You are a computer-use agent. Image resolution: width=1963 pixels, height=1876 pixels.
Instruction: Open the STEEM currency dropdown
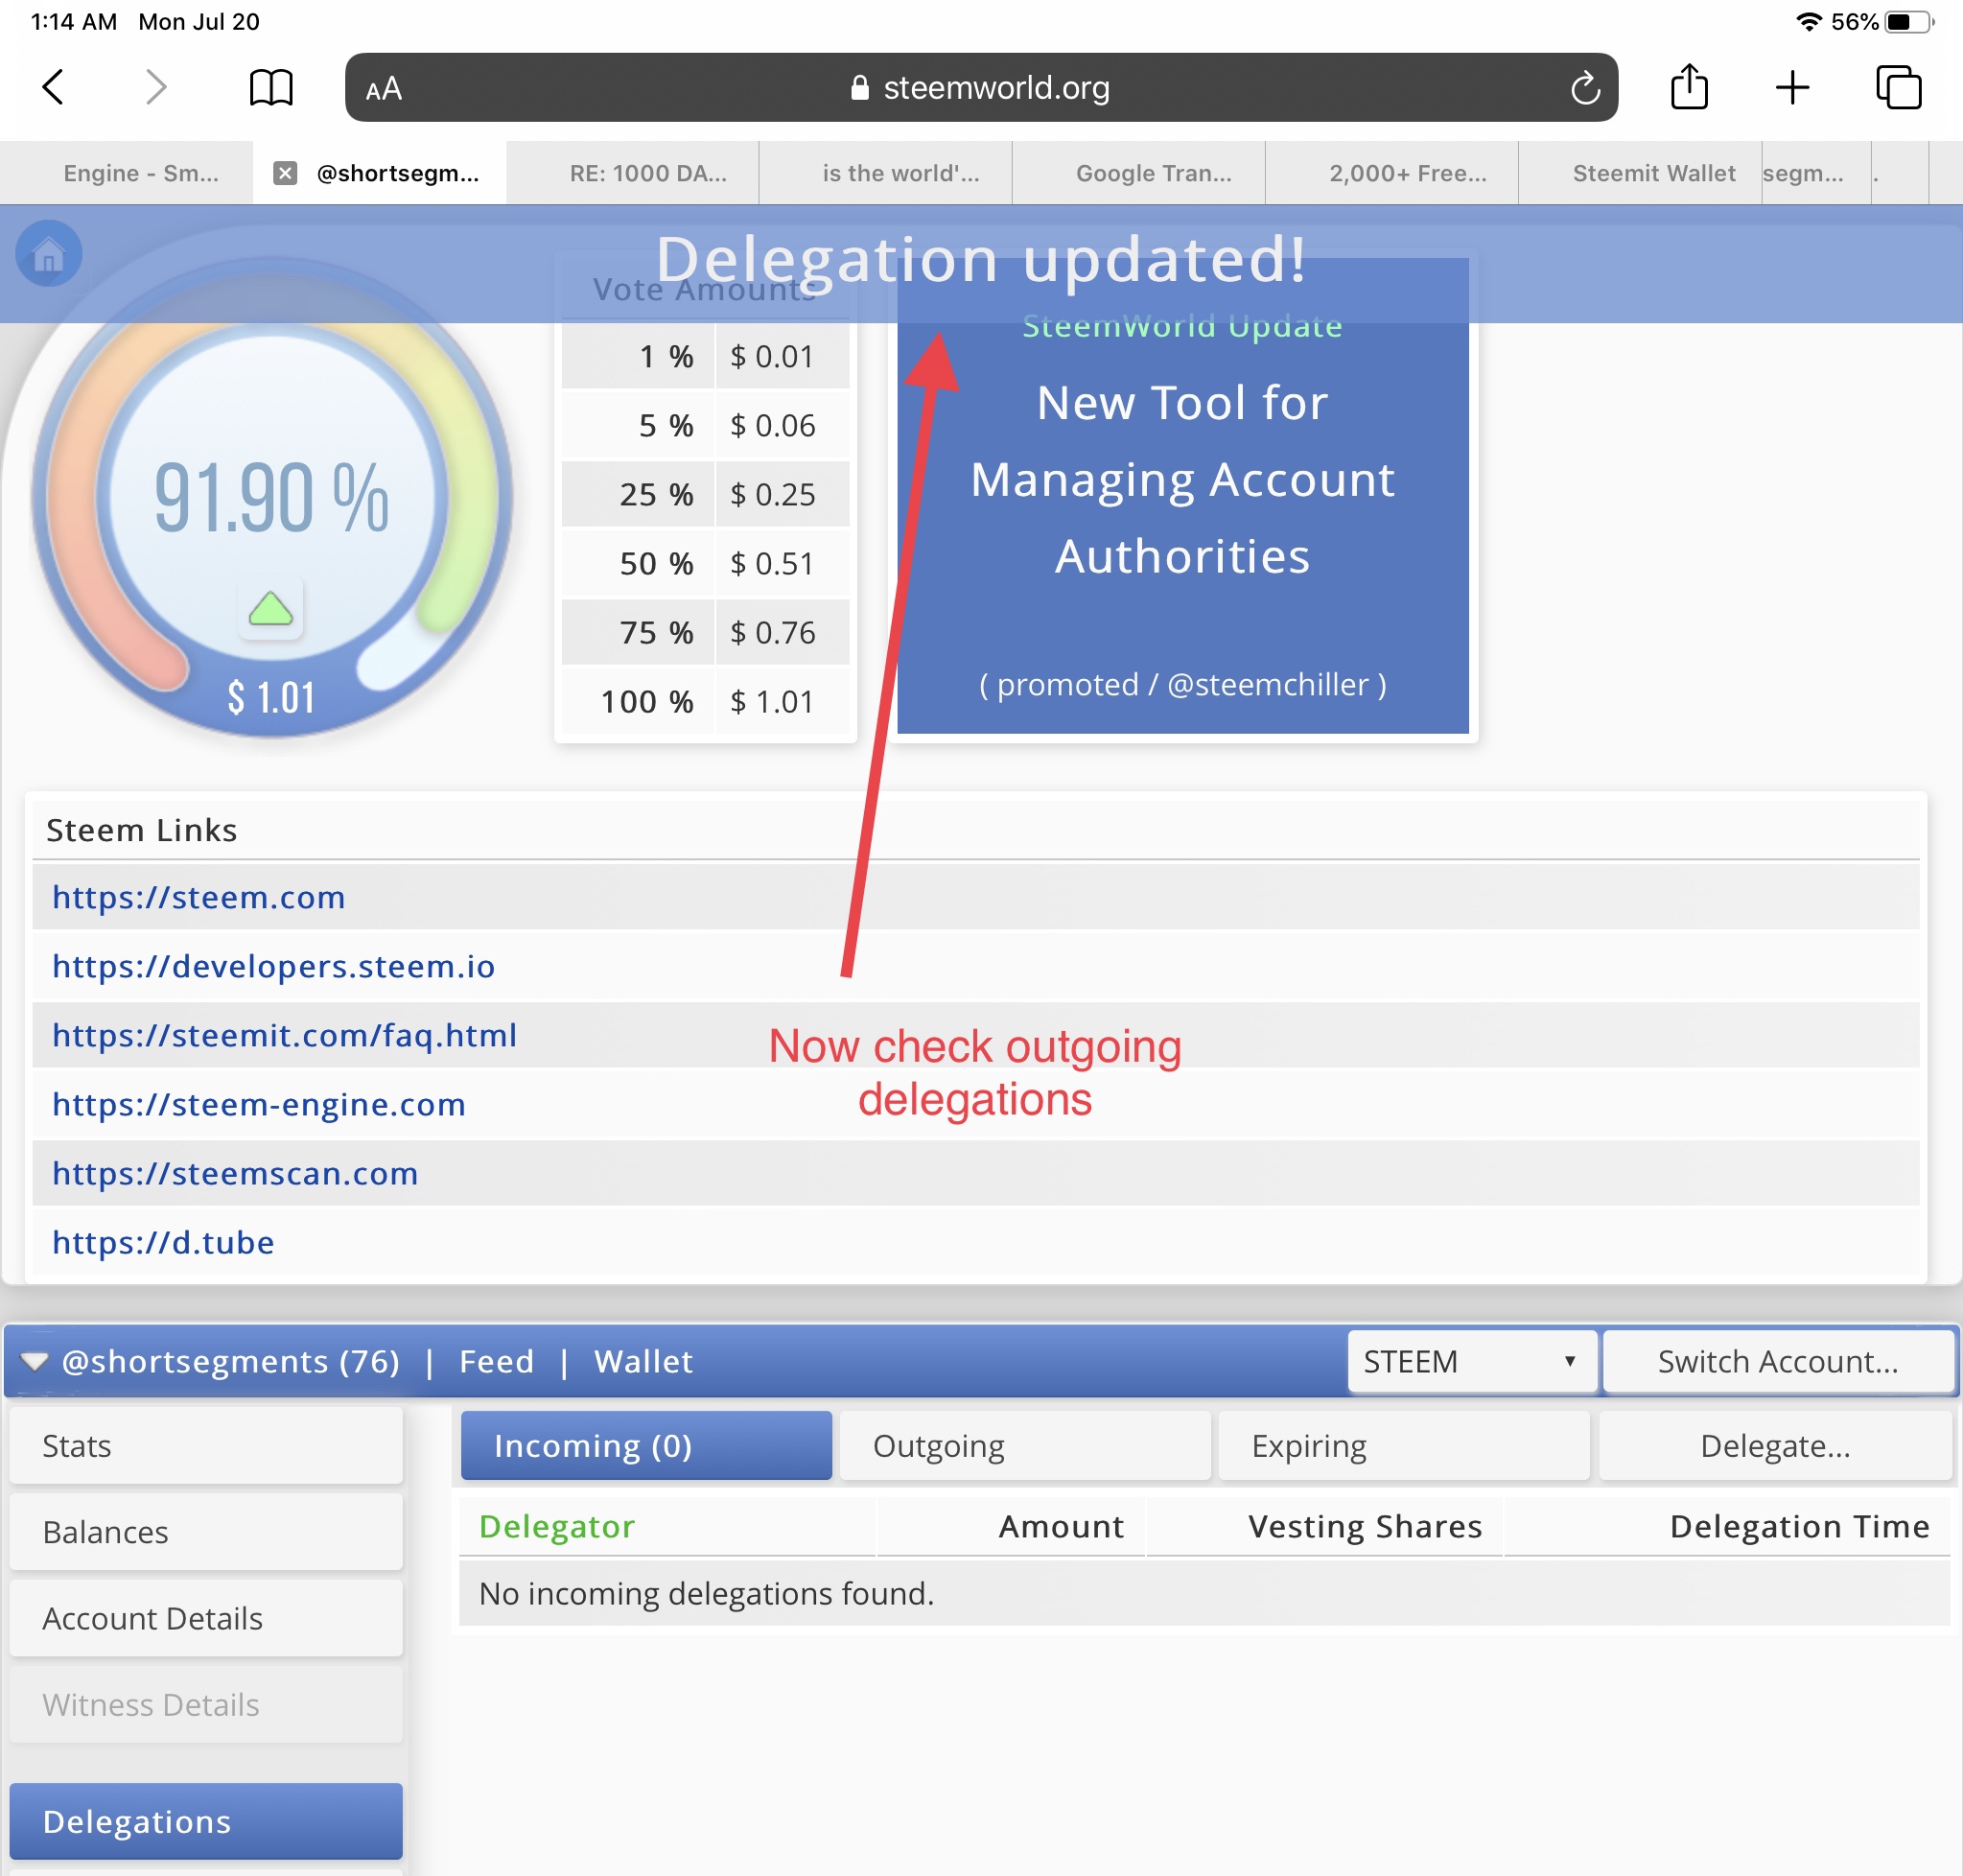tap(1470, 1361)
